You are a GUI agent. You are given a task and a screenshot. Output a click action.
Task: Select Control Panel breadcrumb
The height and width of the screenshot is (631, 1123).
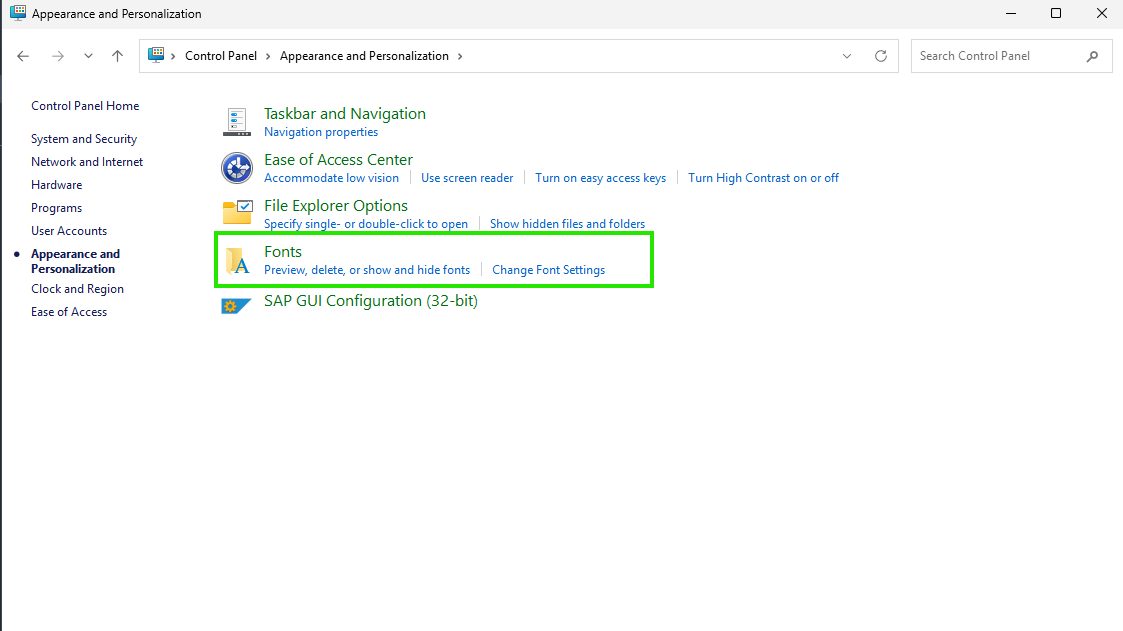[221, 56]
